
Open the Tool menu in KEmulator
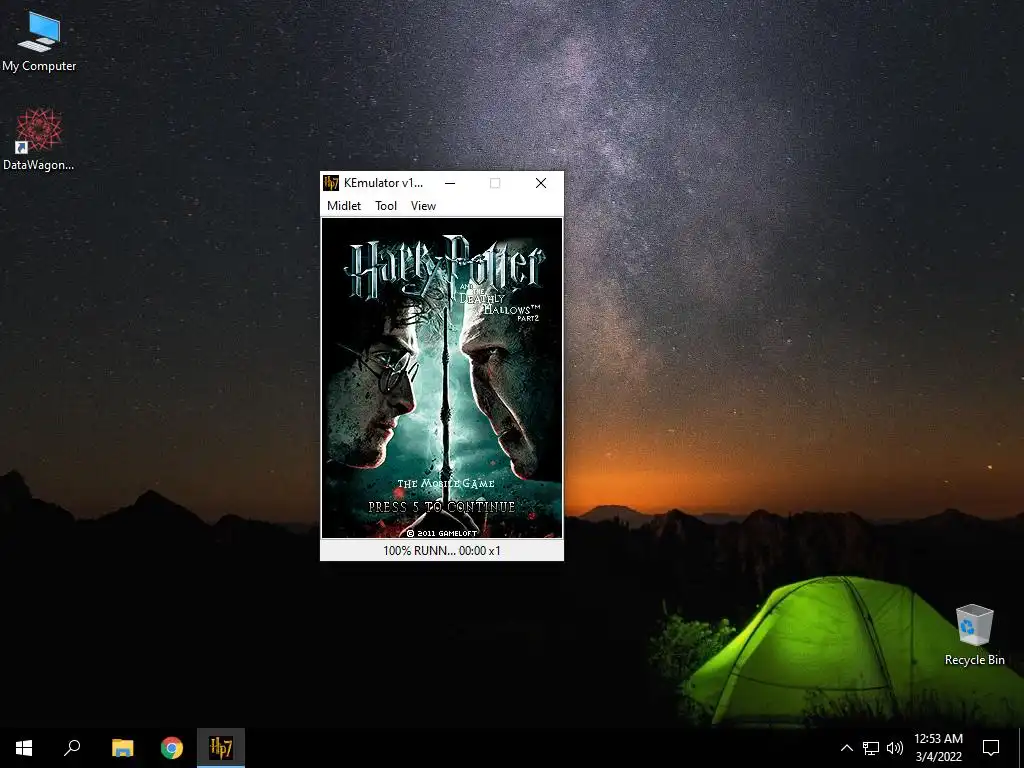pos(386,206)
